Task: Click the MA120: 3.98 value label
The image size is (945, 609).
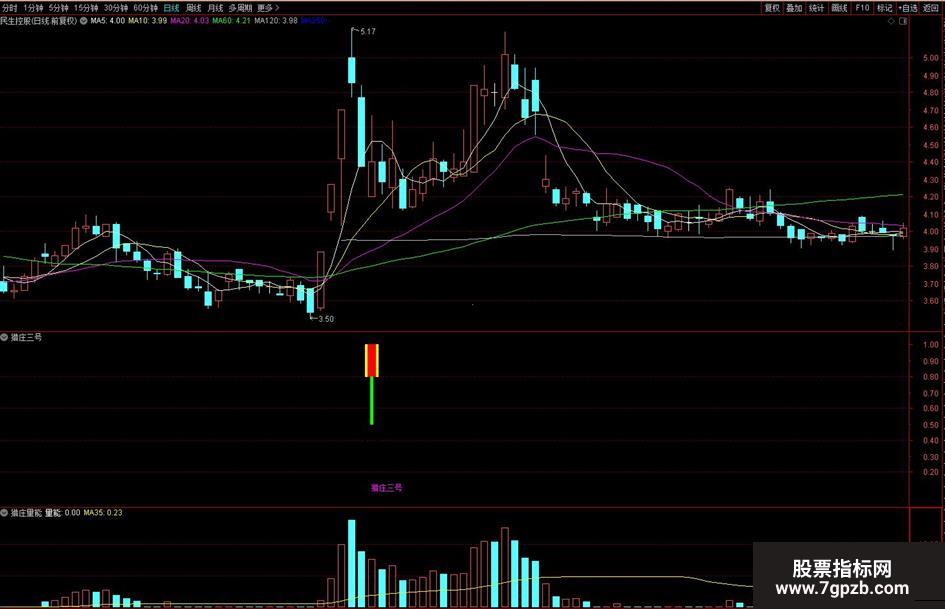Action: 276,21
